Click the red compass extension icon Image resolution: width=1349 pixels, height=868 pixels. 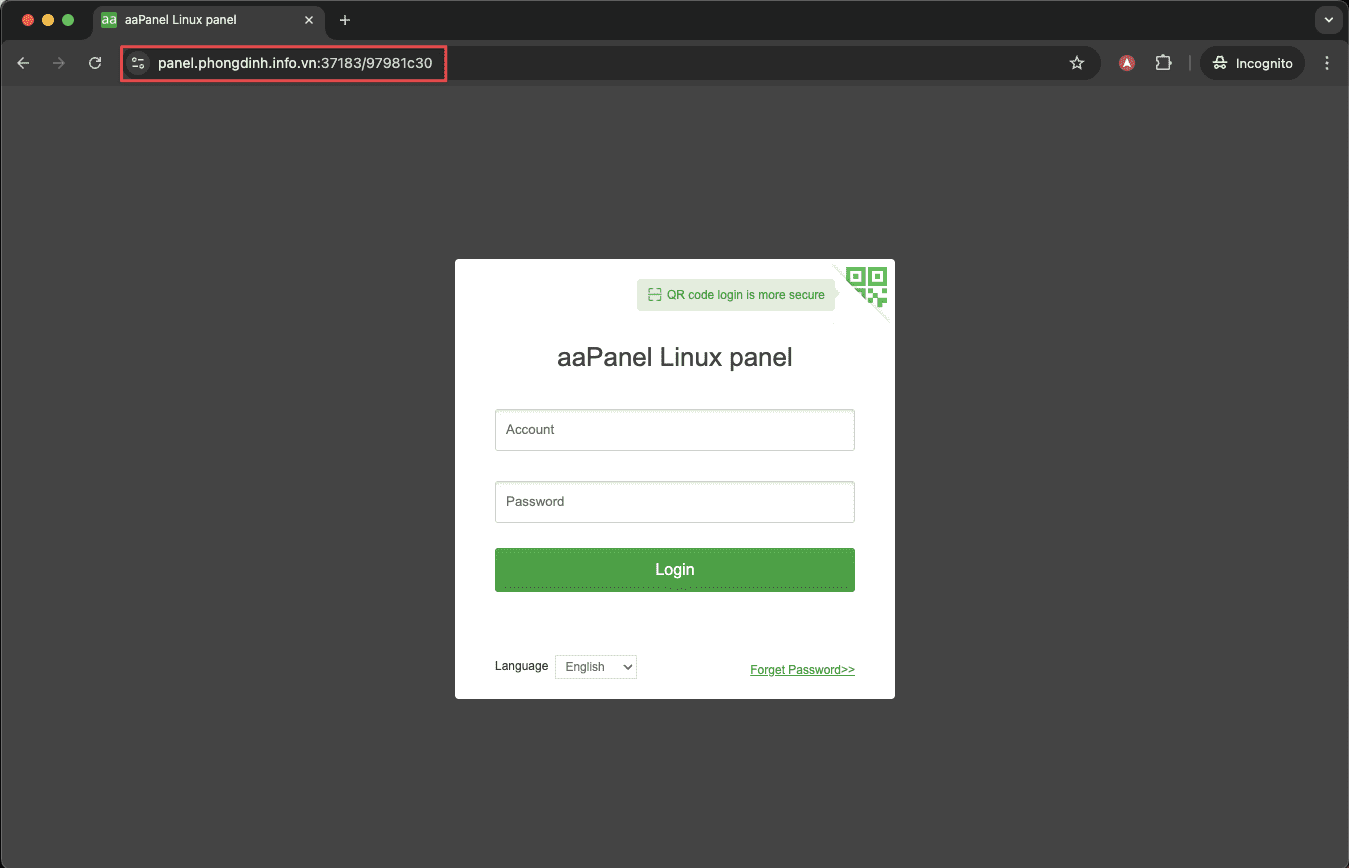click(x=1127, y=63)
